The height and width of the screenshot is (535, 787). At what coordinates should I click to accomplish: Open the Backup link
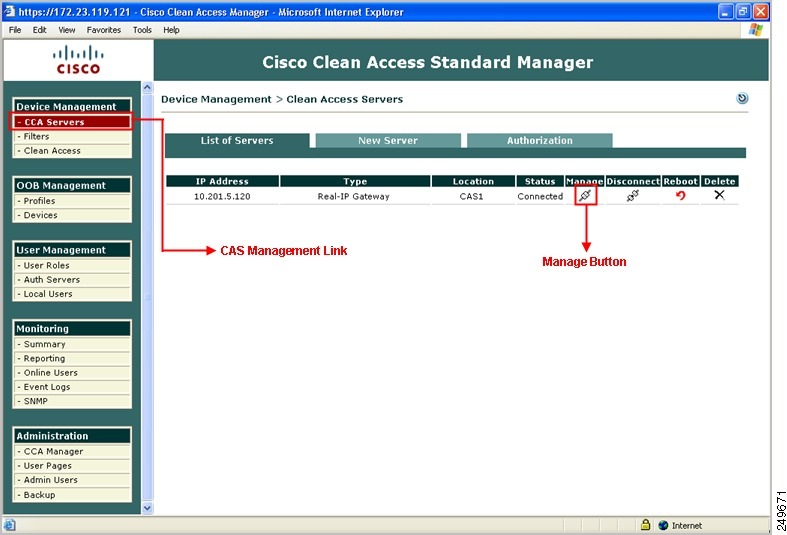71,495
